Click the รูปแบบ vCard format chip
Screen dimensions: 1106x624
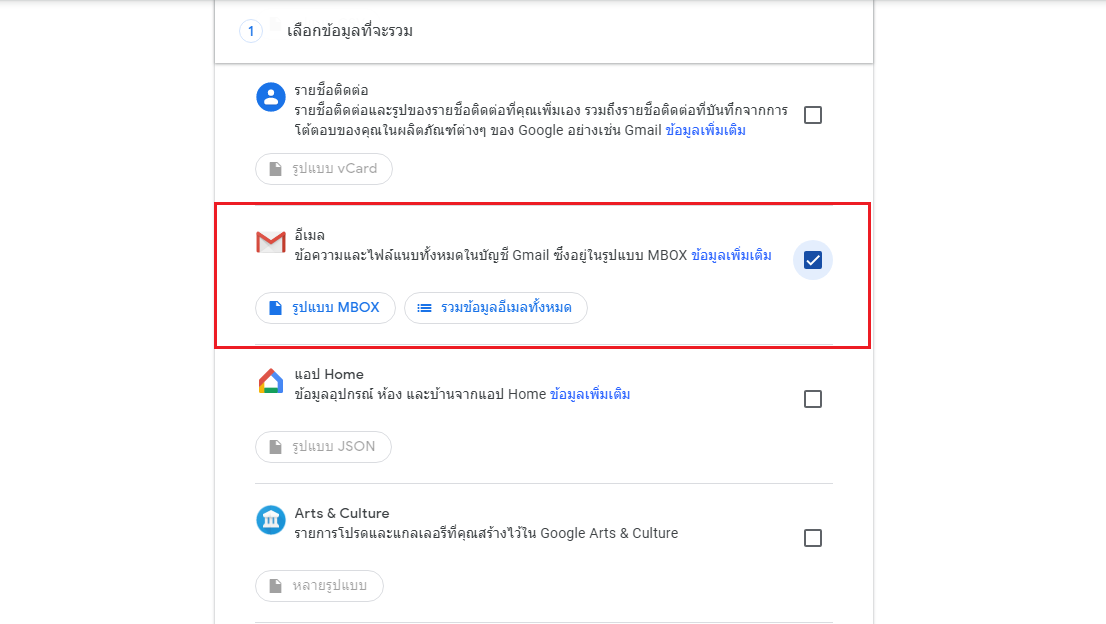pyautogui.click(x=324, y=169)
